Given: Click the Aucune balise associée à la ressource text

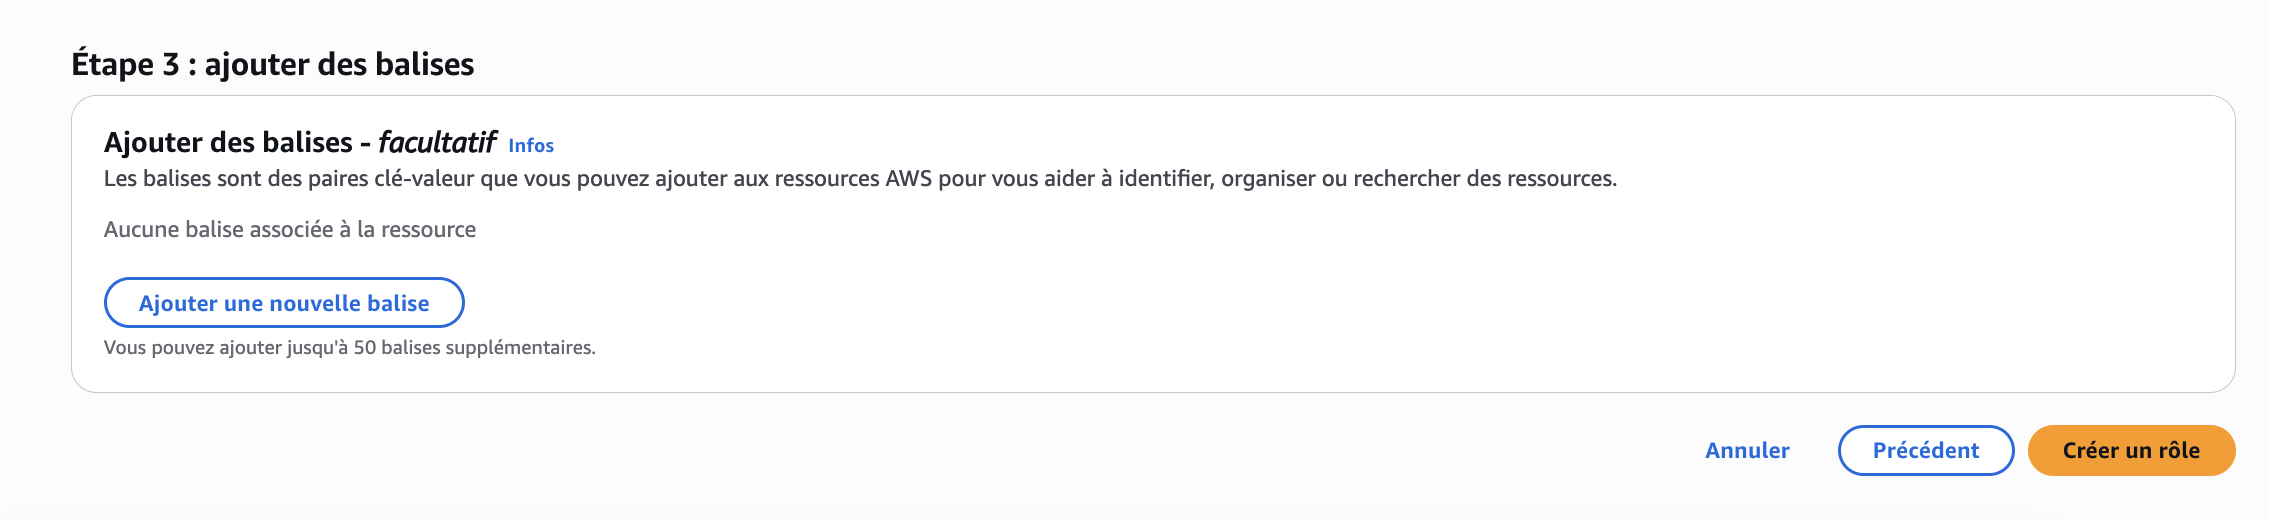Looking at the screenshot, I should (x=290, y=230).
